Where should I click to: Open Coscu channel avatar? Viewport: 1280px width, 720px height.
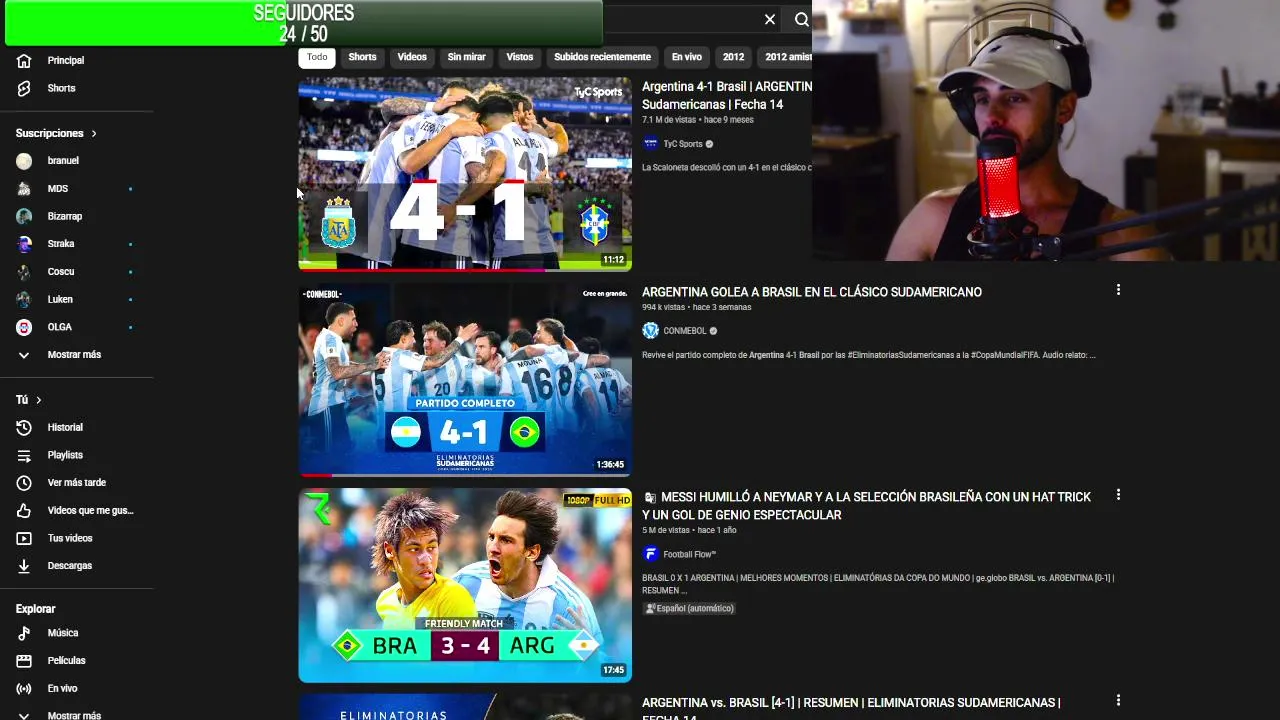pos(24,271)
